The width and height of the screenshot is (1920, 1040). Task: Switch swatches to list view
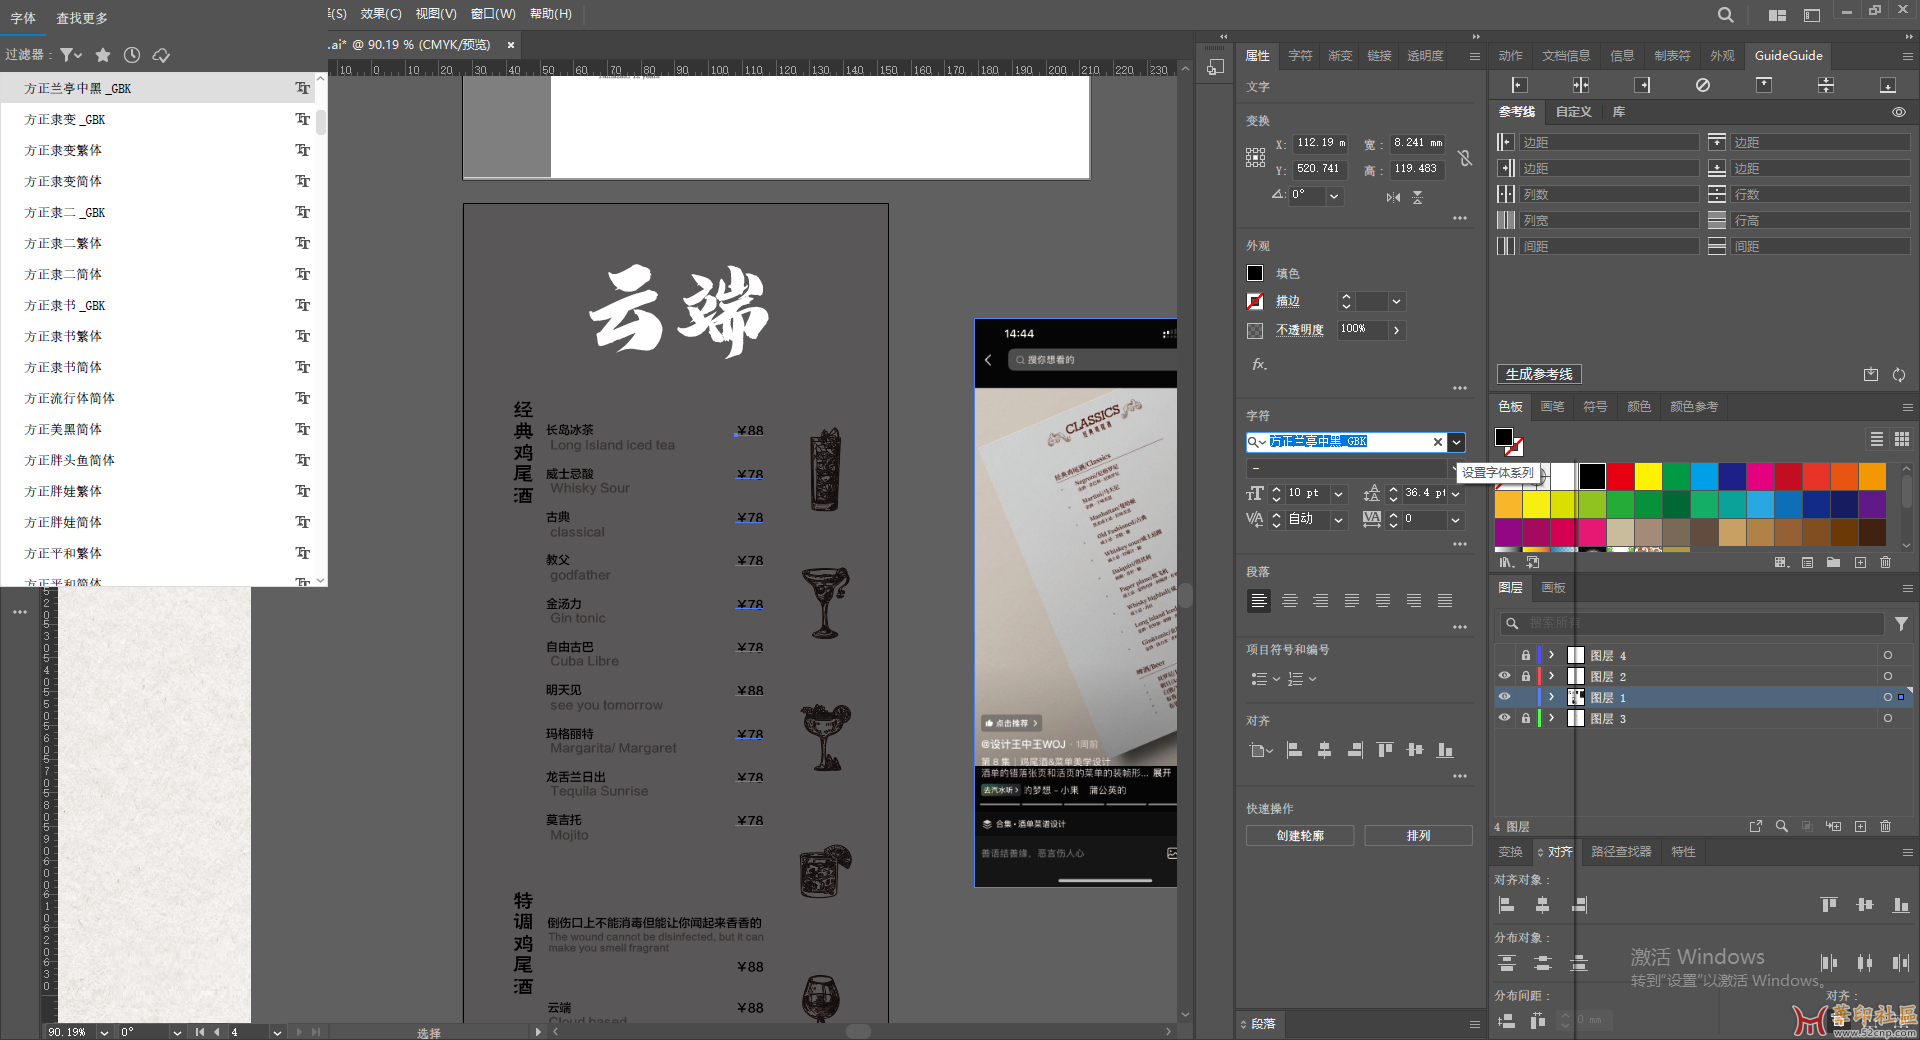(1877, 439)
